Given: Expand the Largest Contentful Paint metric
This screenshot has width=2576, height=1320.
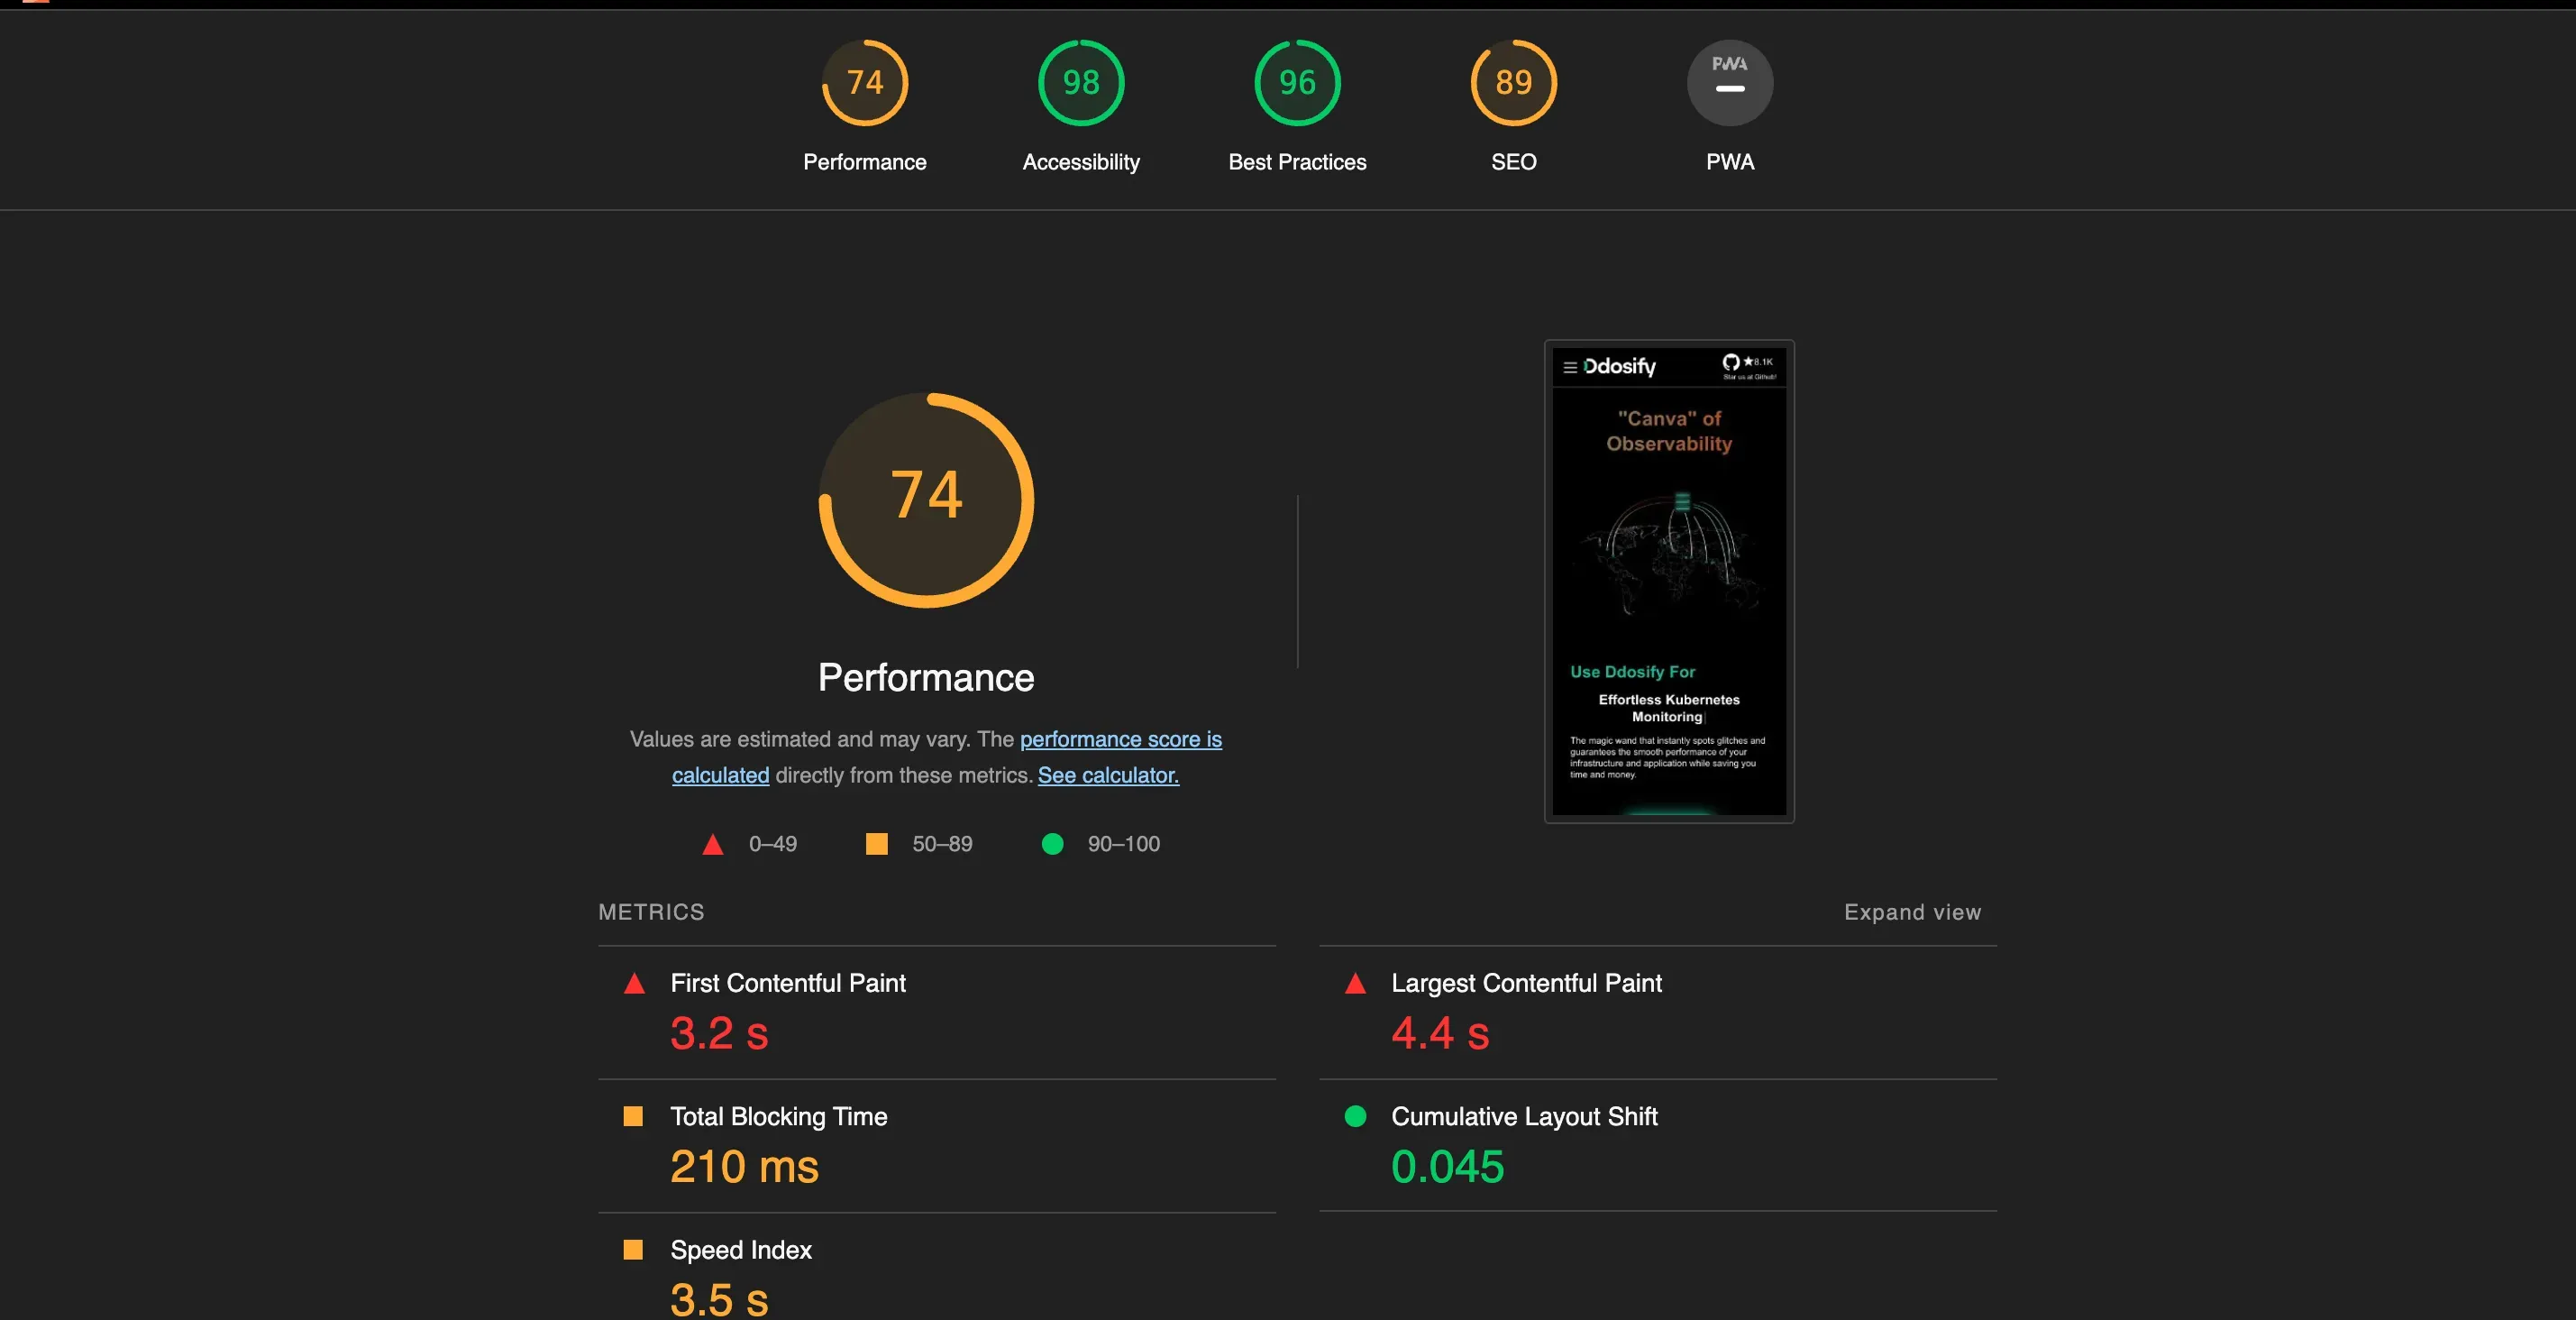Looking at the screenshot, I should [1525, 983].
